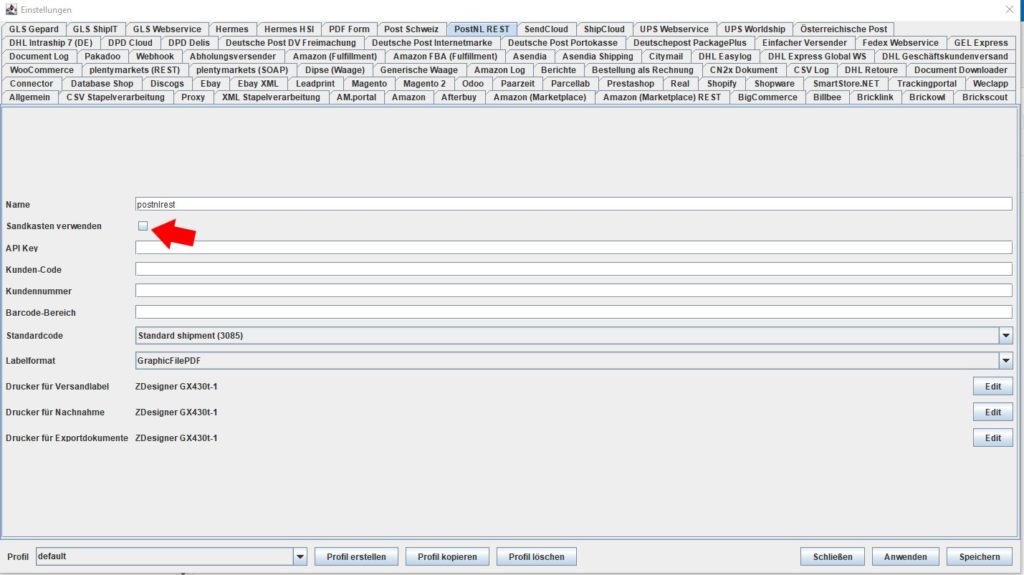Open the Brickscout tab

pyautogui.click(x=984, y=98)
